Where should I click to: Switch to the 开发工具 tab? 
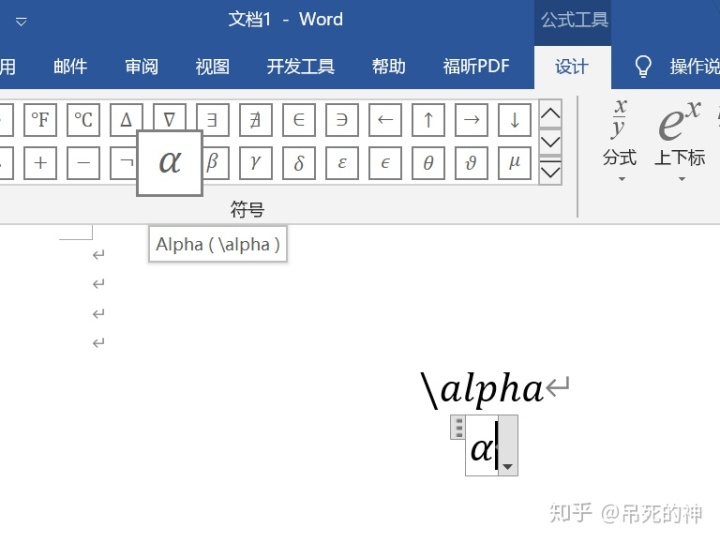coord(300,67)
